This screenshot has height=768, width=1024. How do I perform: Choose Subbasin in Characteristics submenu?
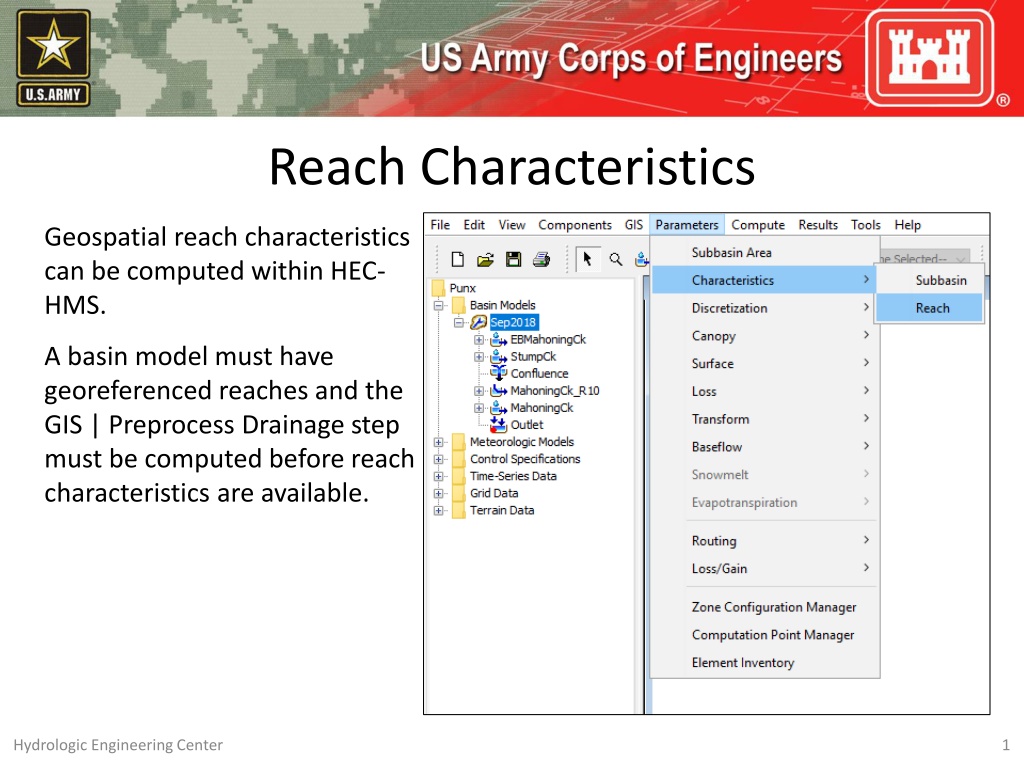(929, 280)
